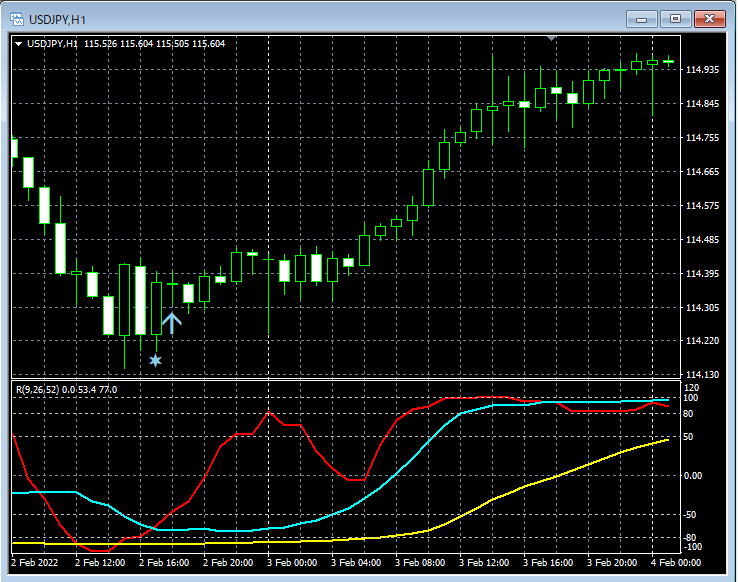Click the USDJPY chart window icon
The height and width of the screenshot is (582, 738).
coord(15,18)
